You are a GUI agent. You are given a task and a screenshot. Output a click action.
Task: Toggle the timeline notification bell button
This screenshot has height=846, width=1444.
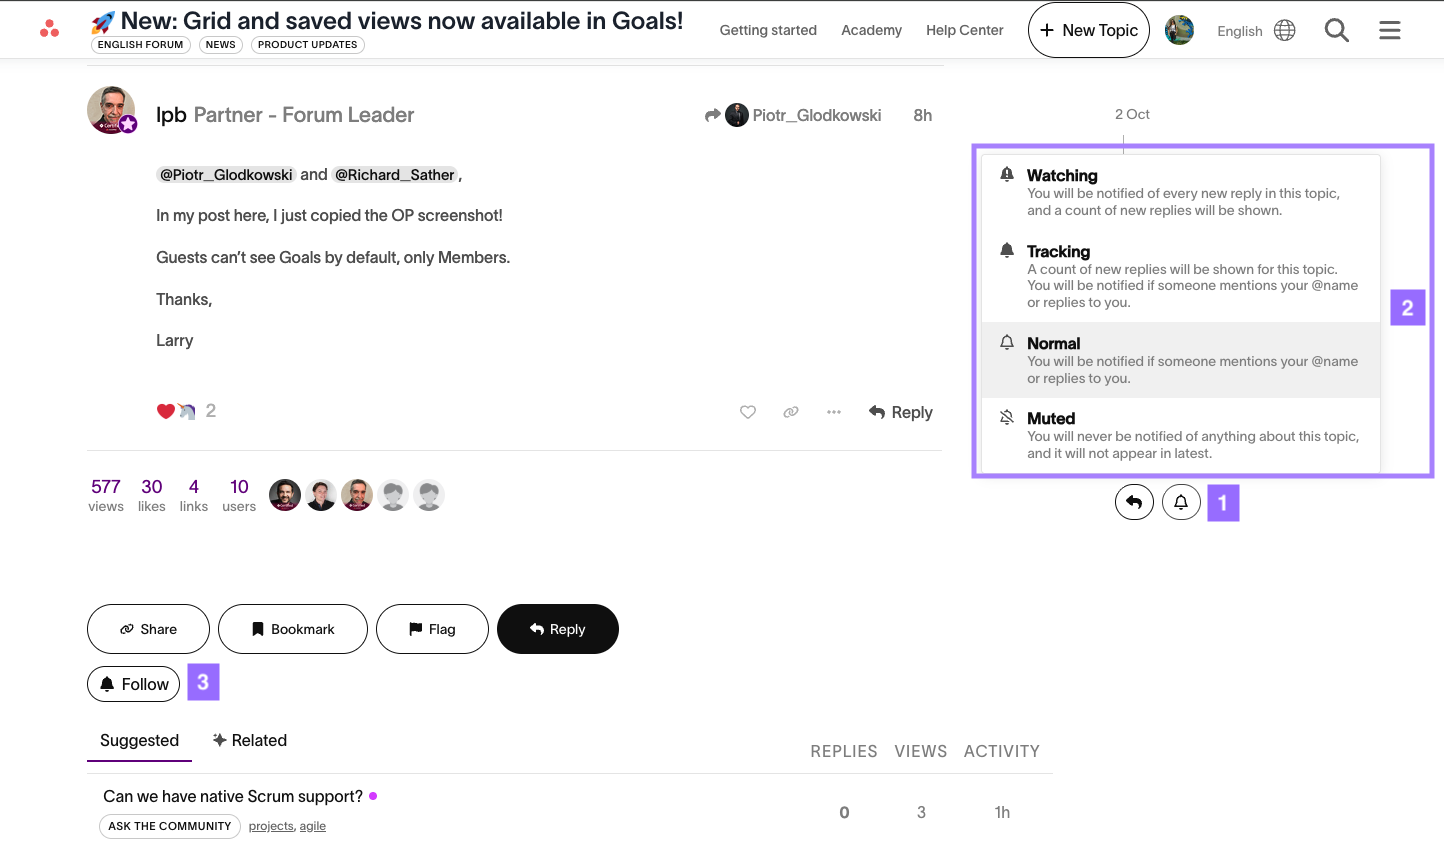pos(1180,502)
